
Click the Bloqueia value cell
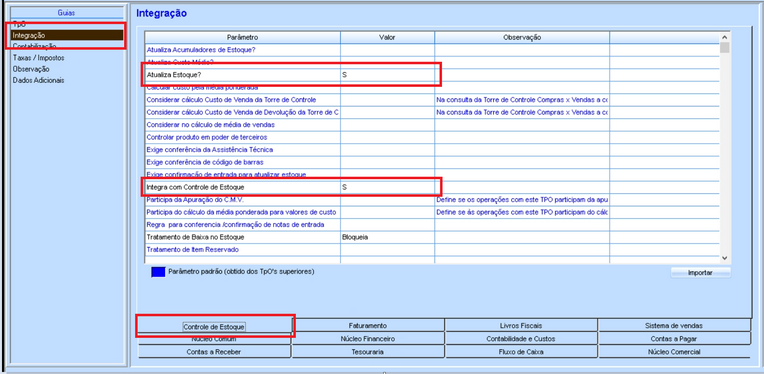(387, 237)
